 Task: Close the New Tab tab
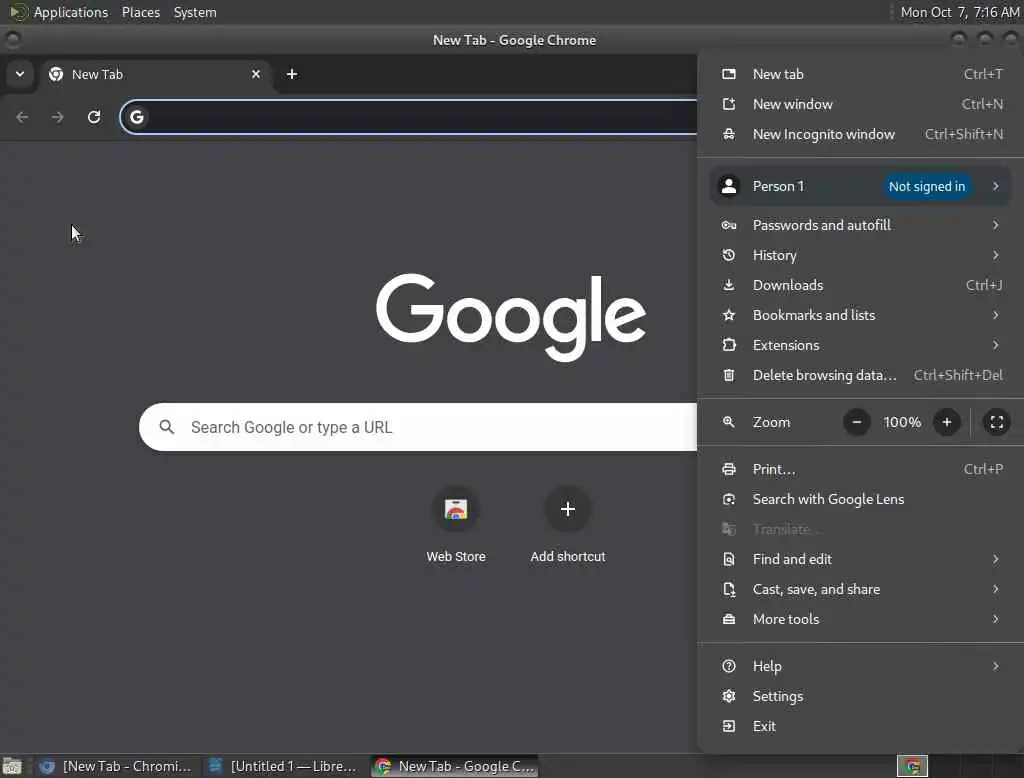tap(256, 74)
